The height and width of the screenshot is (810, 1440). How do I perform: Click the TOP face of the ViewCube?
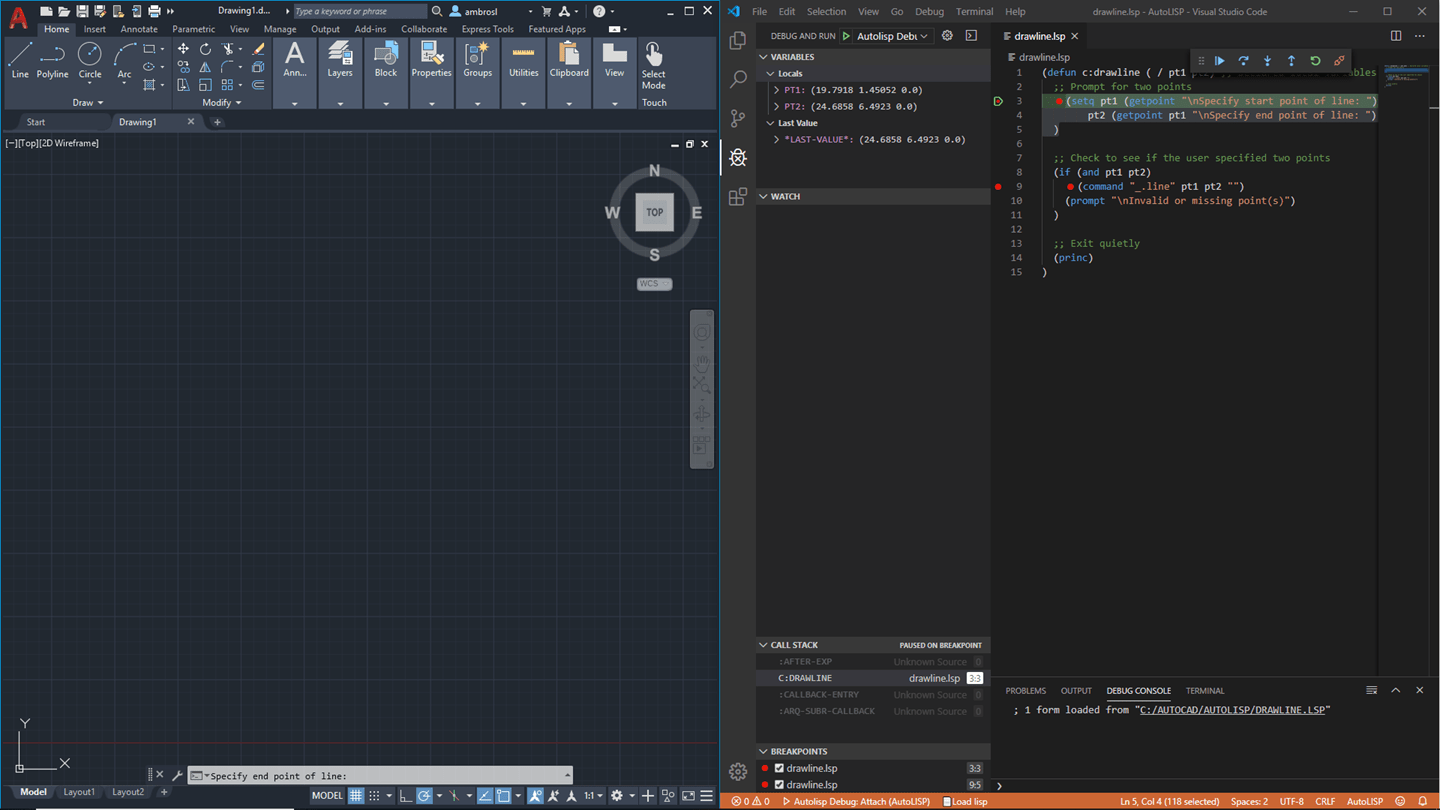(x=654, y=212)
